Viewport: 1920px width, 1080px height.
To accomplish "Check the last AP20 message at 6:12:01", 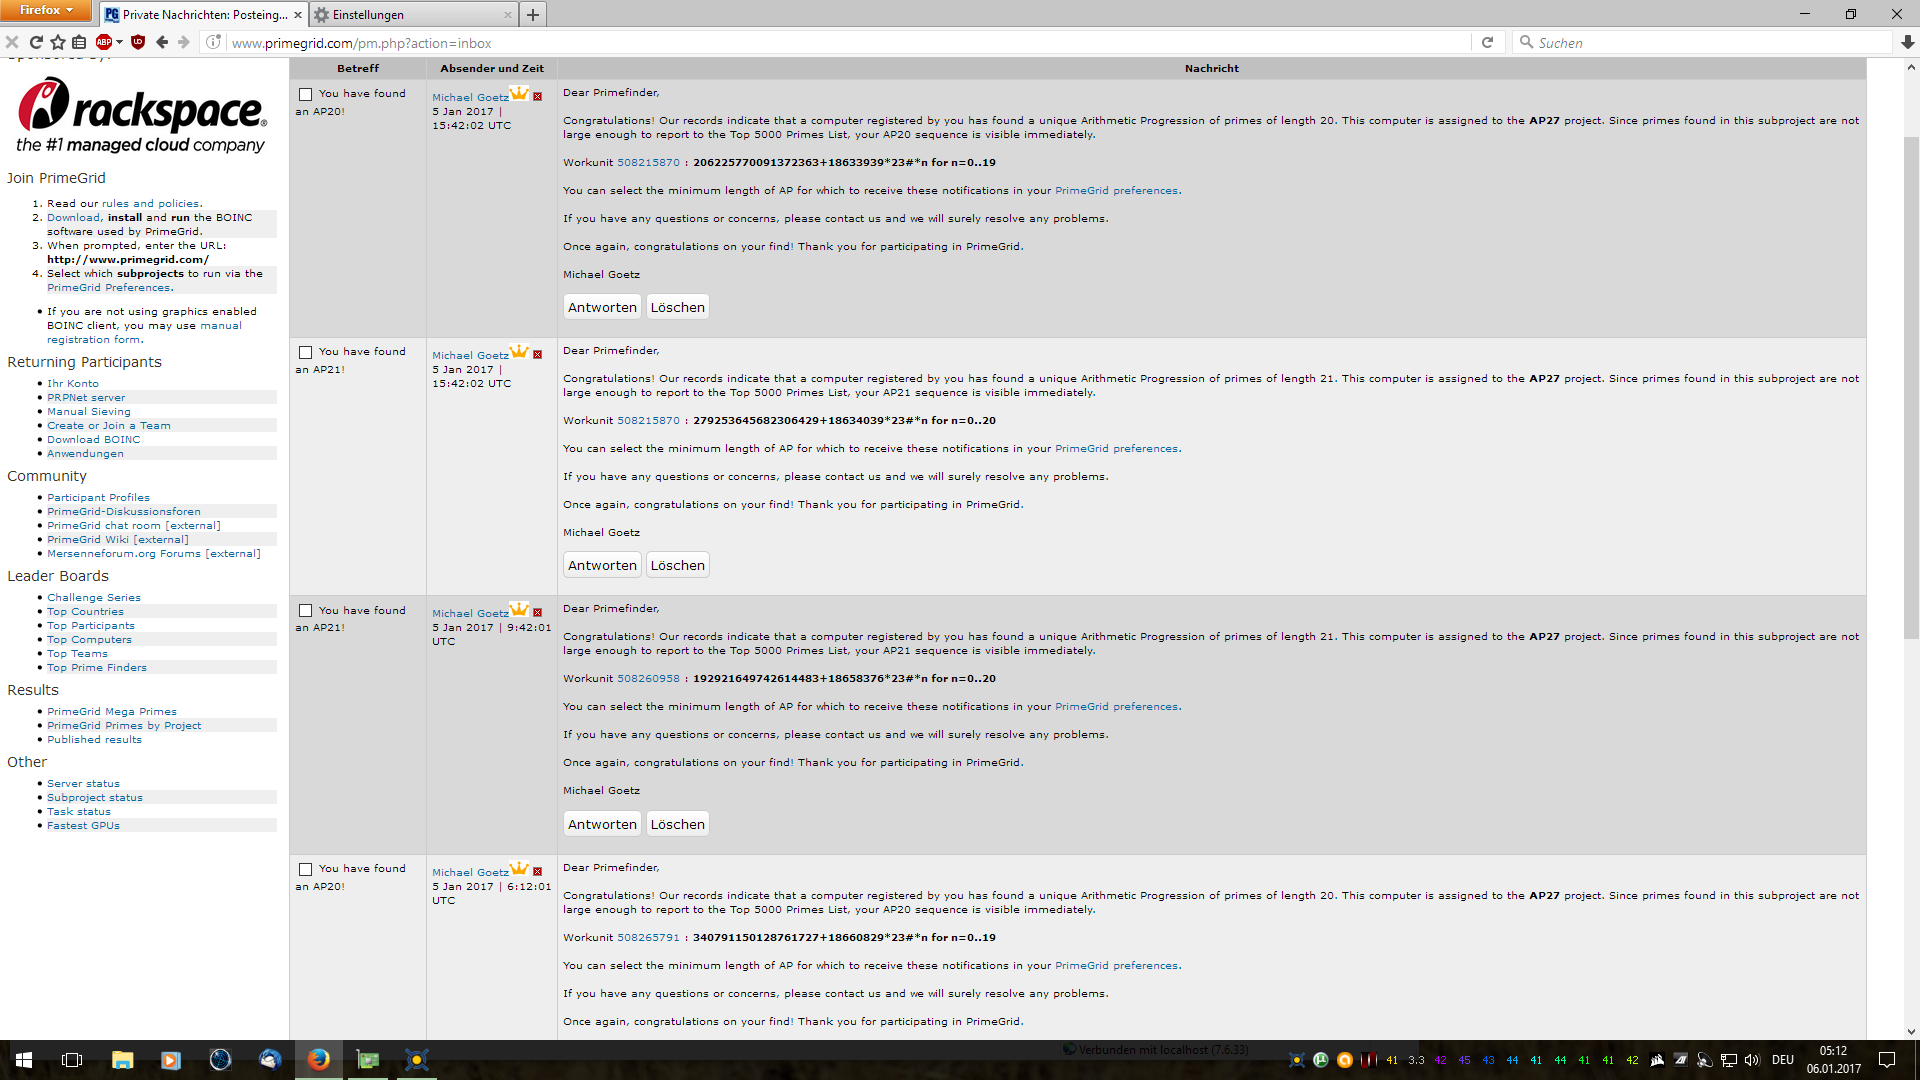I will [306, 869].
